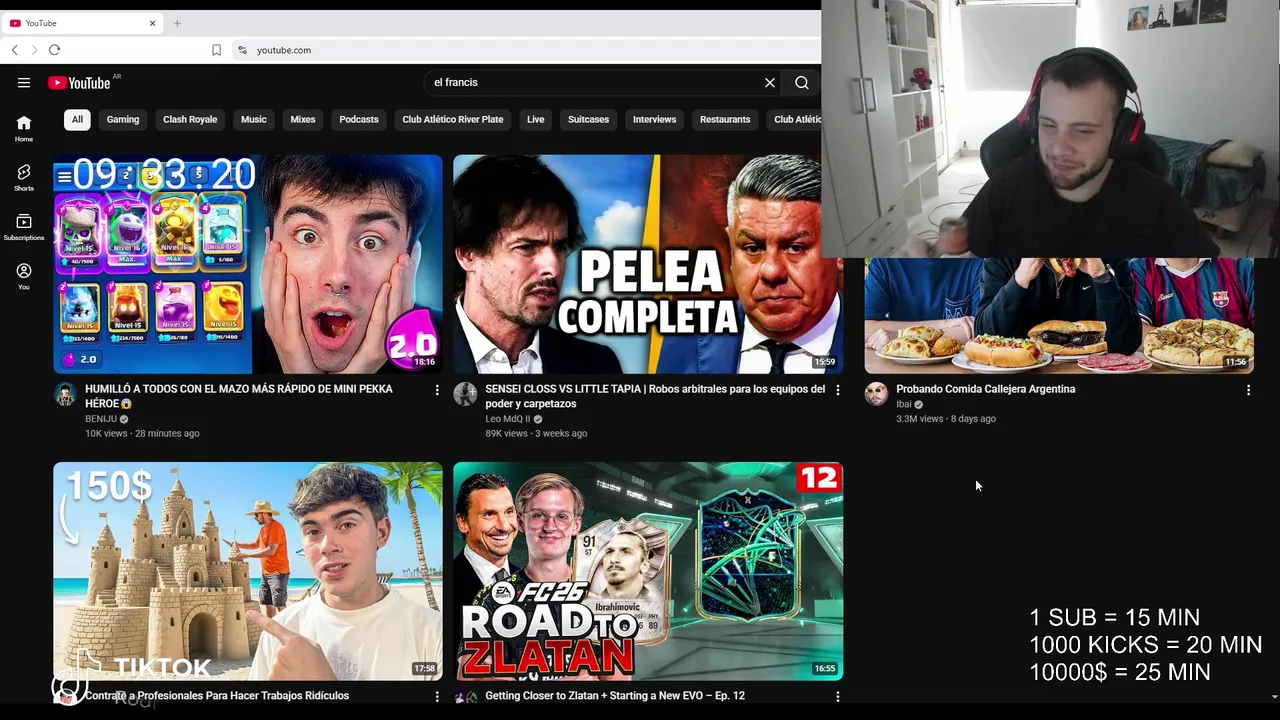
Task: Open options for Sensei Closs video
Action: coord(838,390)
